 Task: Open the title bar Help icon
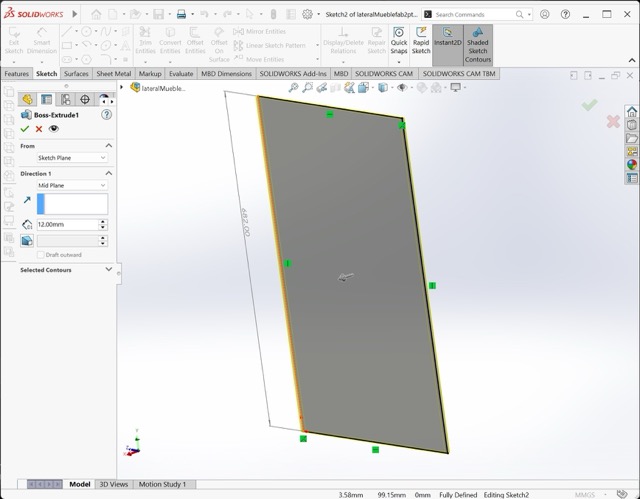tap(565, 14)
